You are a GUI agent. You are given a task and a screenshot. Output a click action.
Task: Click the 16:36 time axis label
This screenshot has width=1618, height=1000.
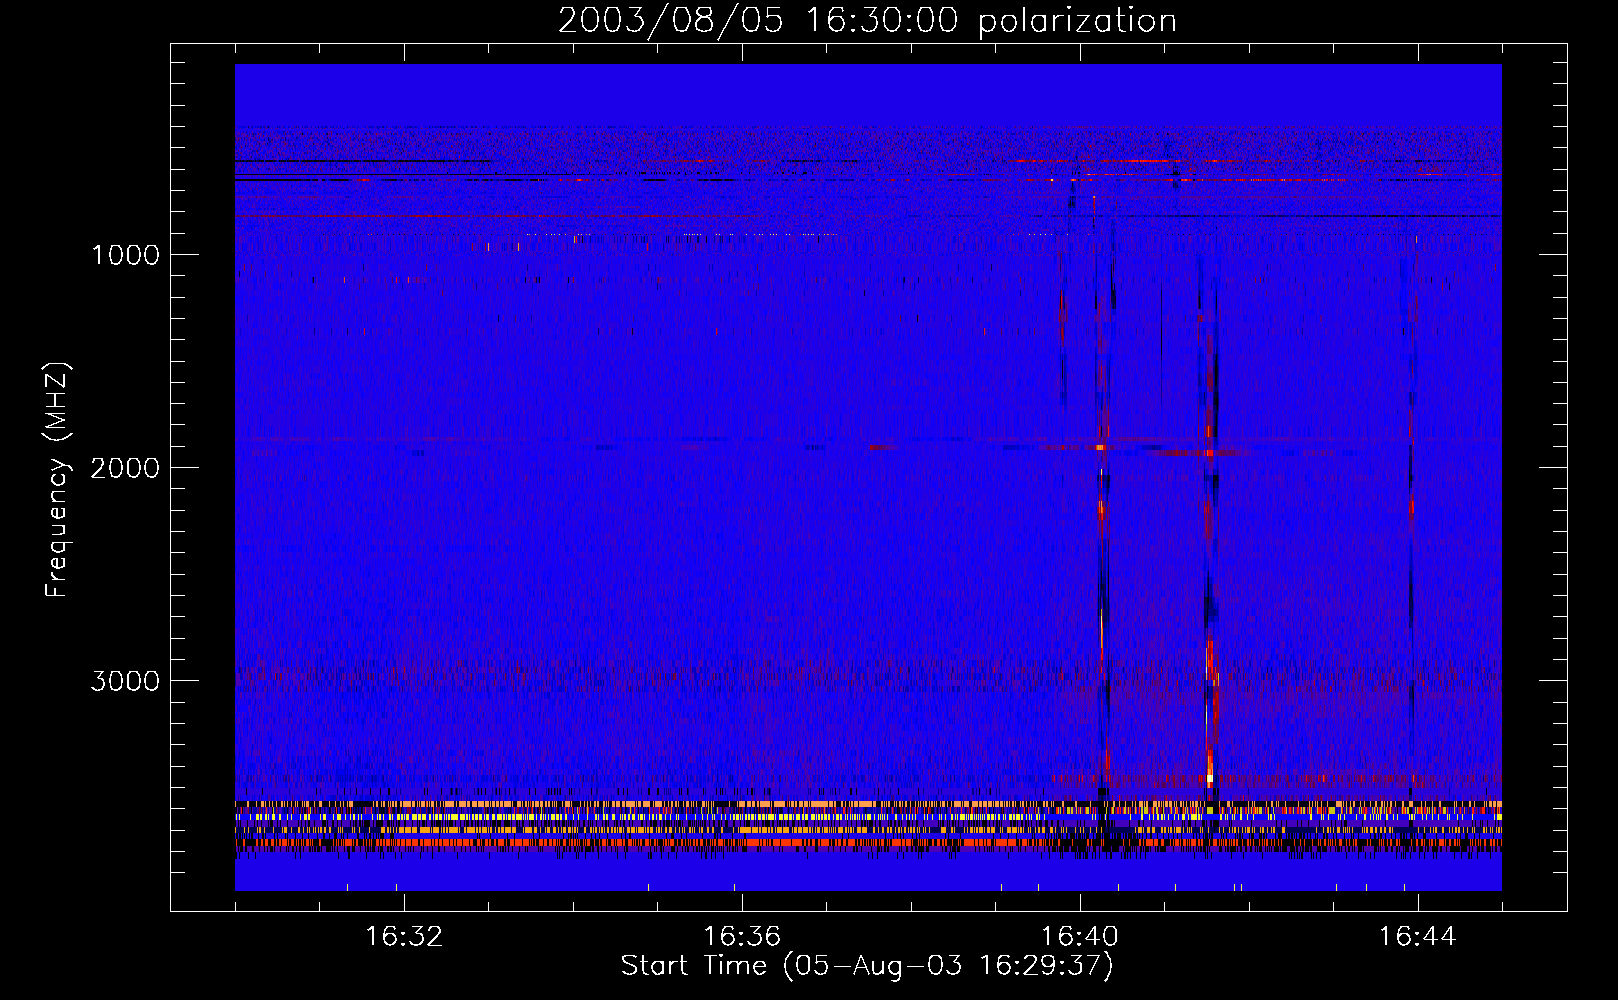742,937
